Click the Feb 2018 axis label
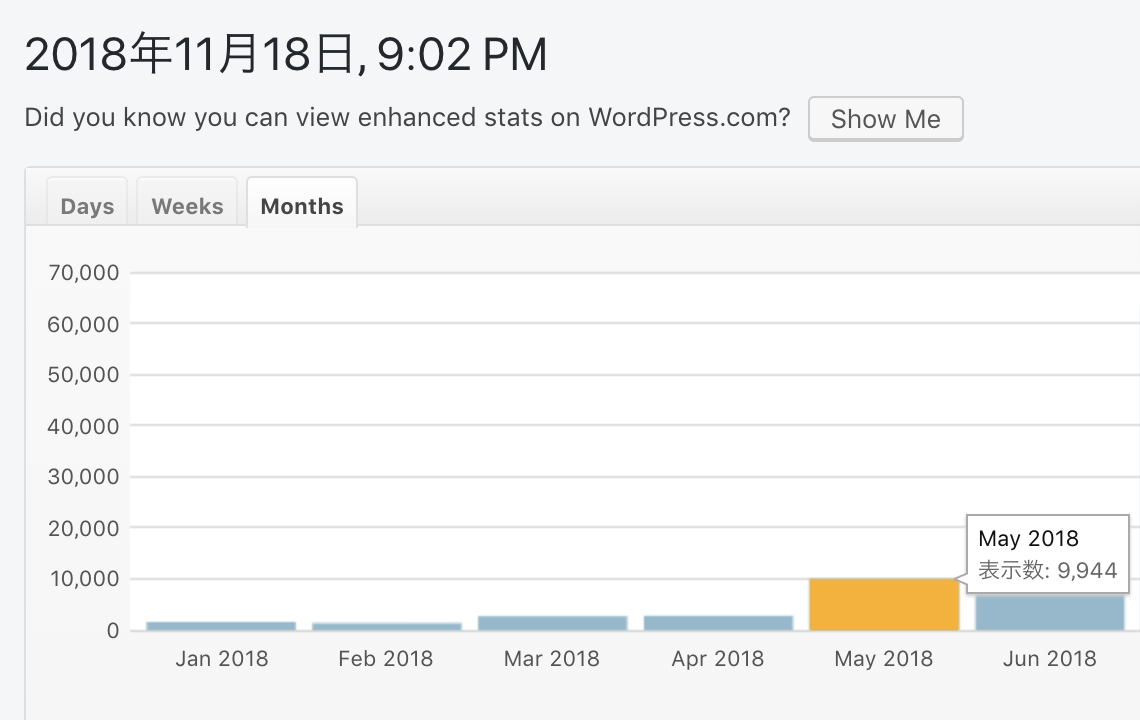The width and height of the screenshot is (1140, 720). [x=386, y=659]
